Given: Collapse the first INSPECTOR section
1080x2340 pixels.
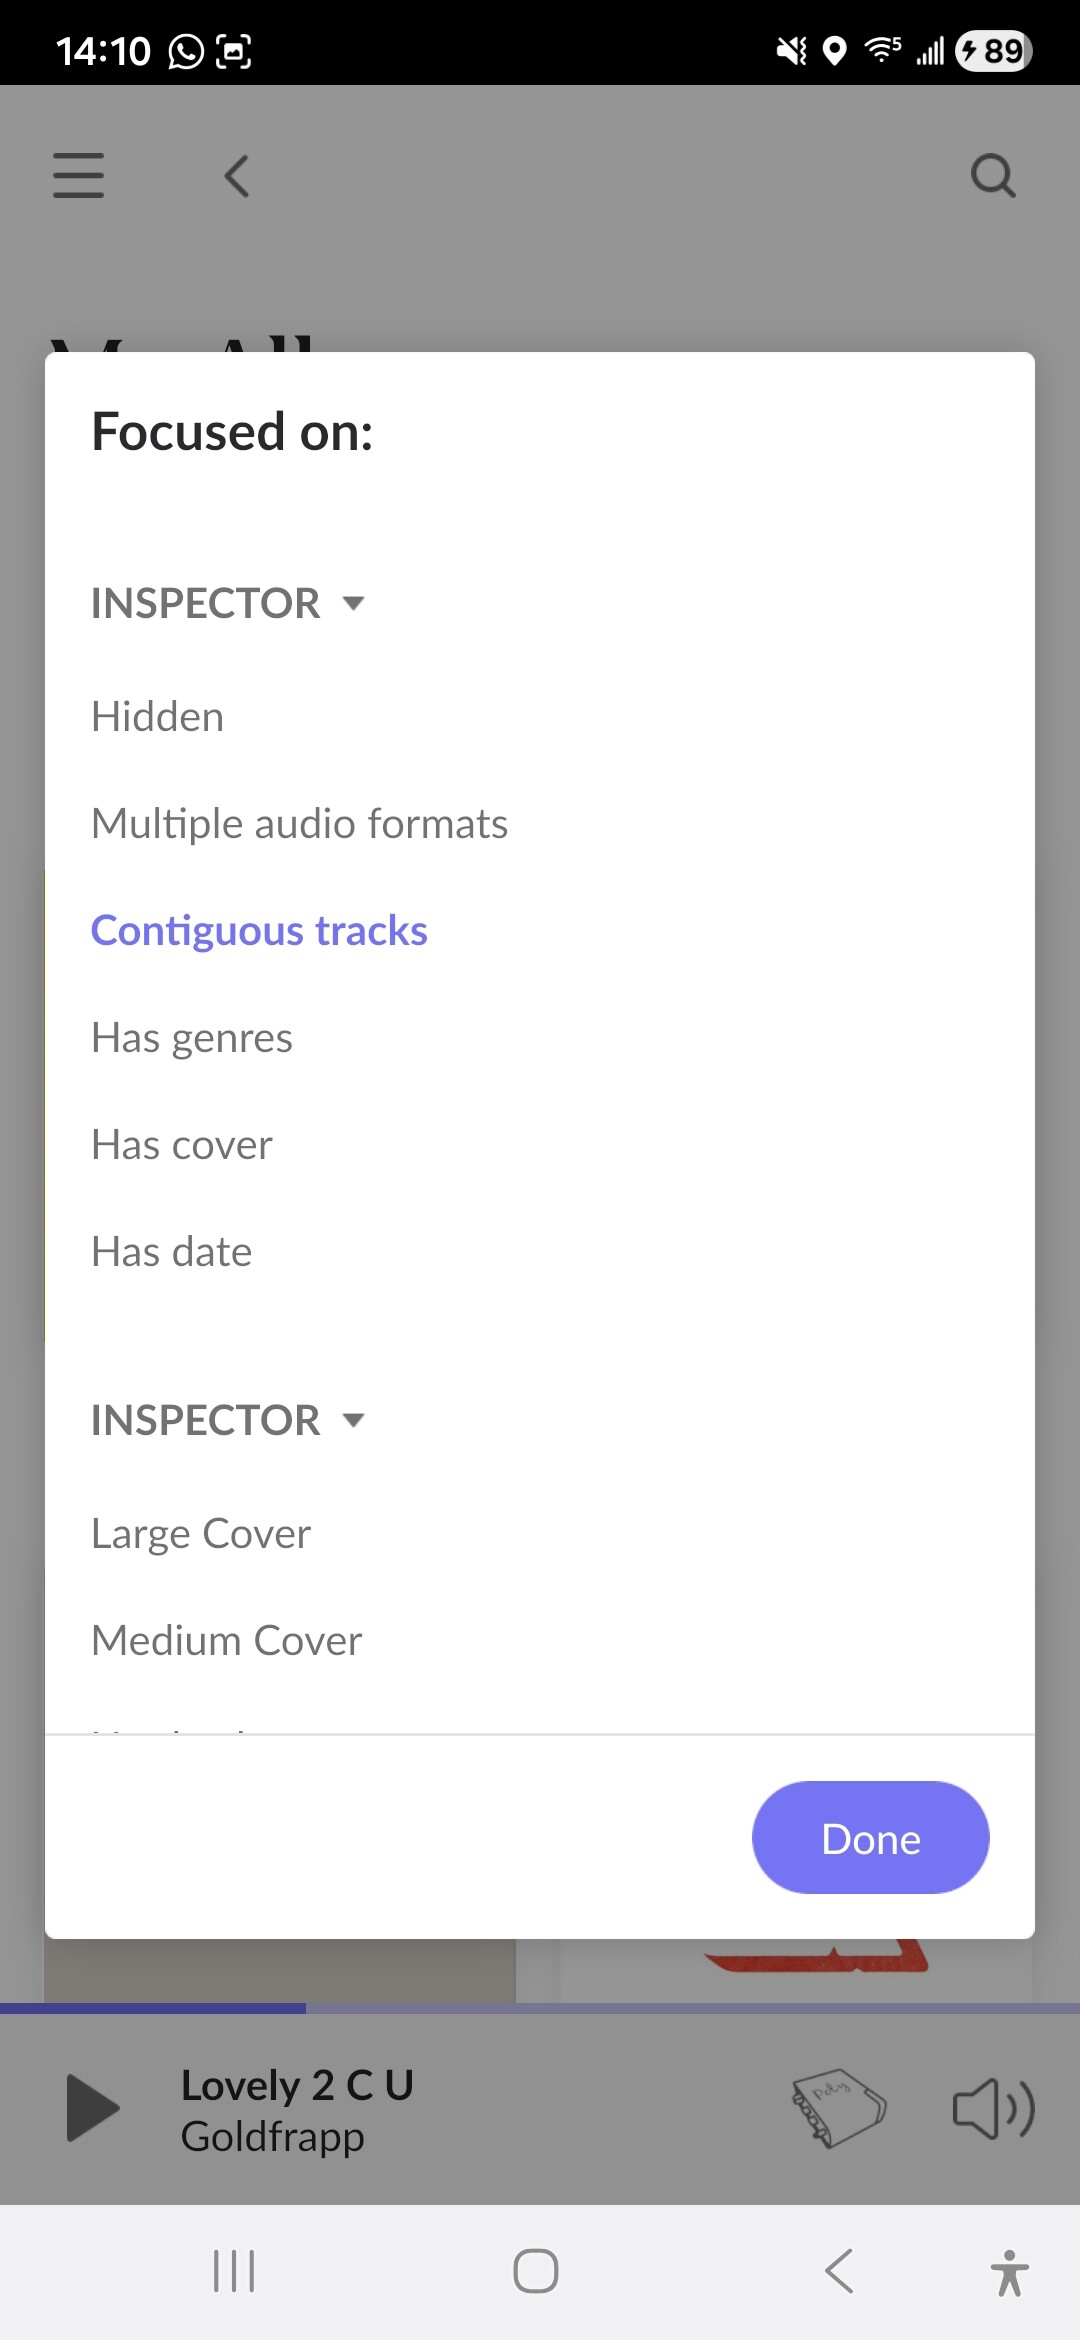Looking at the screenshot, I should tap(228, 603).
